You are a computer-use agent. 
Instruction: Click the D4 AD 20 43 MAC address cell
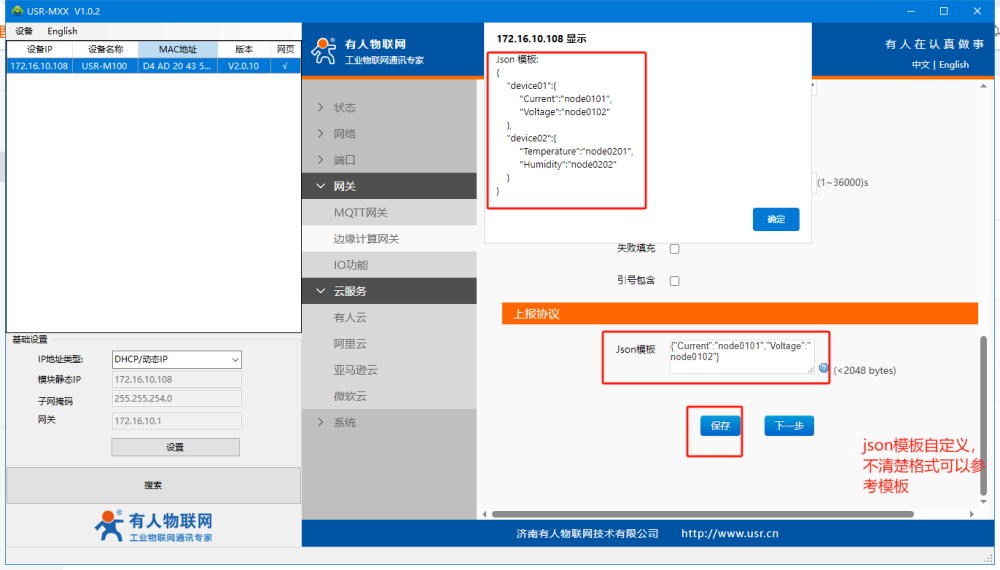coord(177,66)
